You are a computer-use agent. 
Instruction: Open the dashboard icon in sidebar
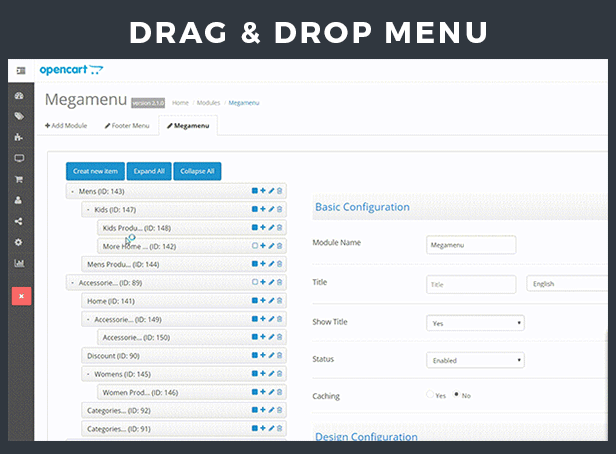21,96
